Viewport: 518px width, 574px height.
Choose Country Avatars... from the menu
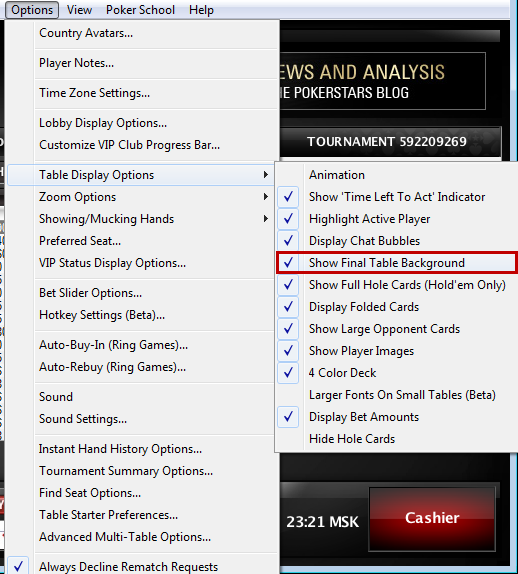(x=143, y=33)
